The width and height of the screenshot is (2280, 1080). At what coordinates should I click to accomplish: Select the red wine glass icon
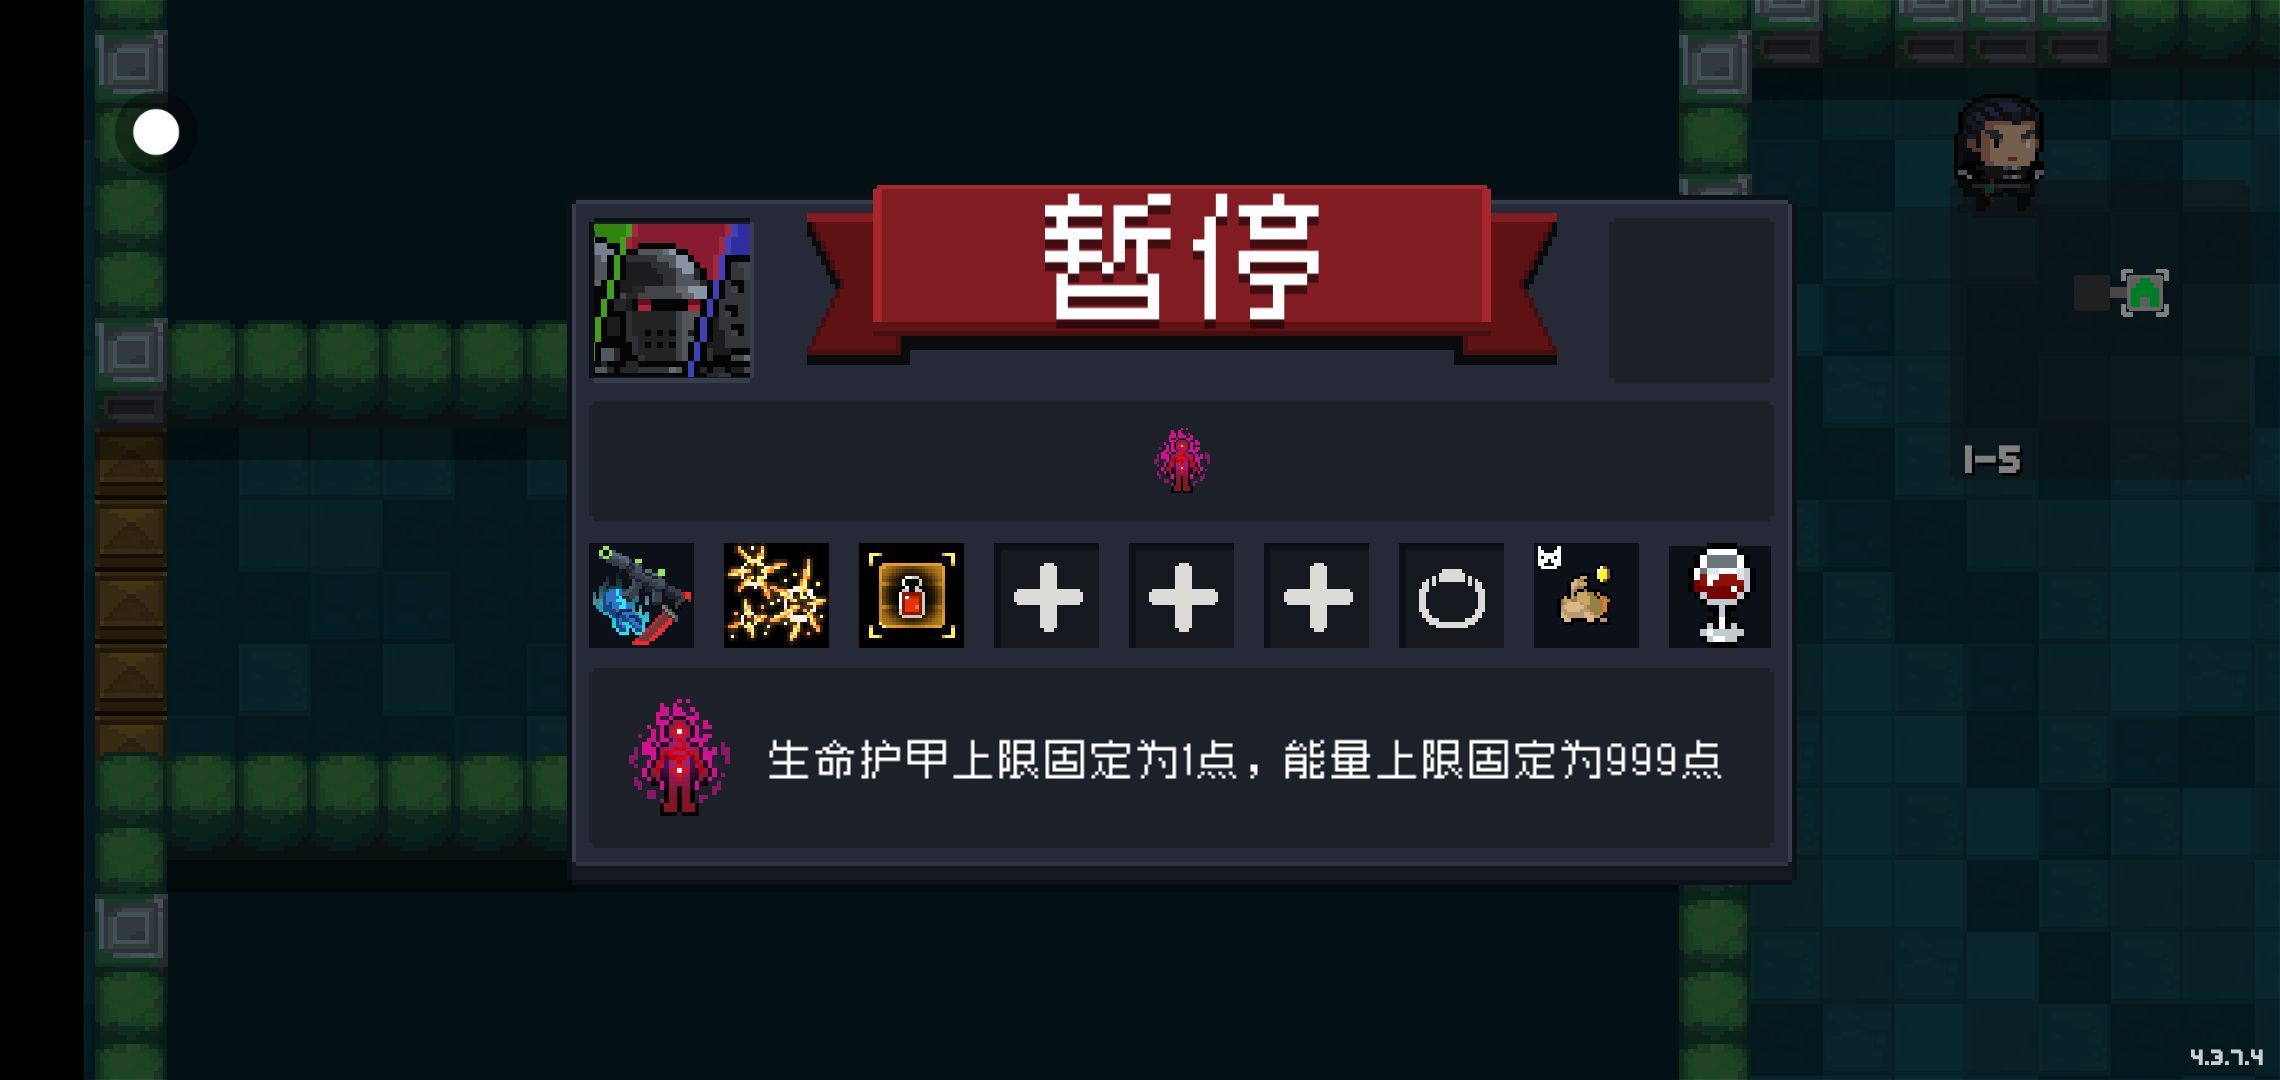tap(1720, 596)
